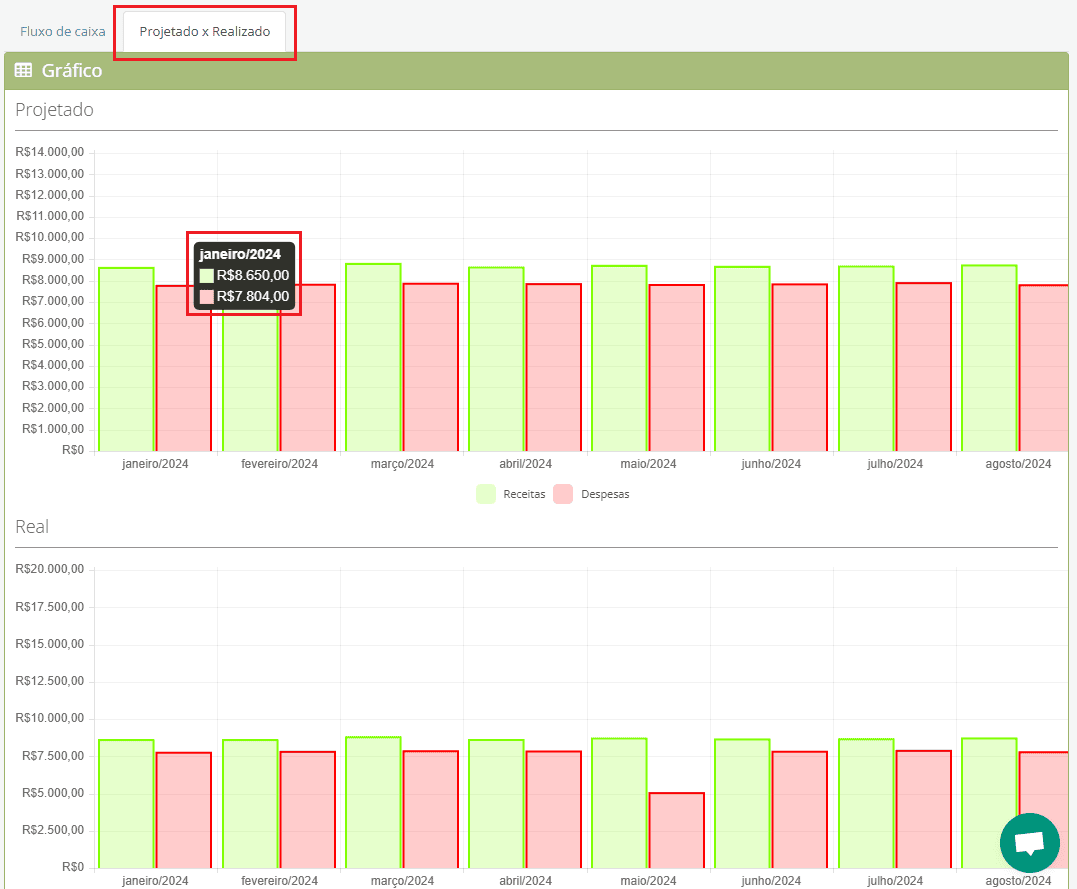Click R$7.804,00 value in the janeiro/2024 tooltip
Image resolution: width=1077 pixels, height=889 pixels.
253,297
